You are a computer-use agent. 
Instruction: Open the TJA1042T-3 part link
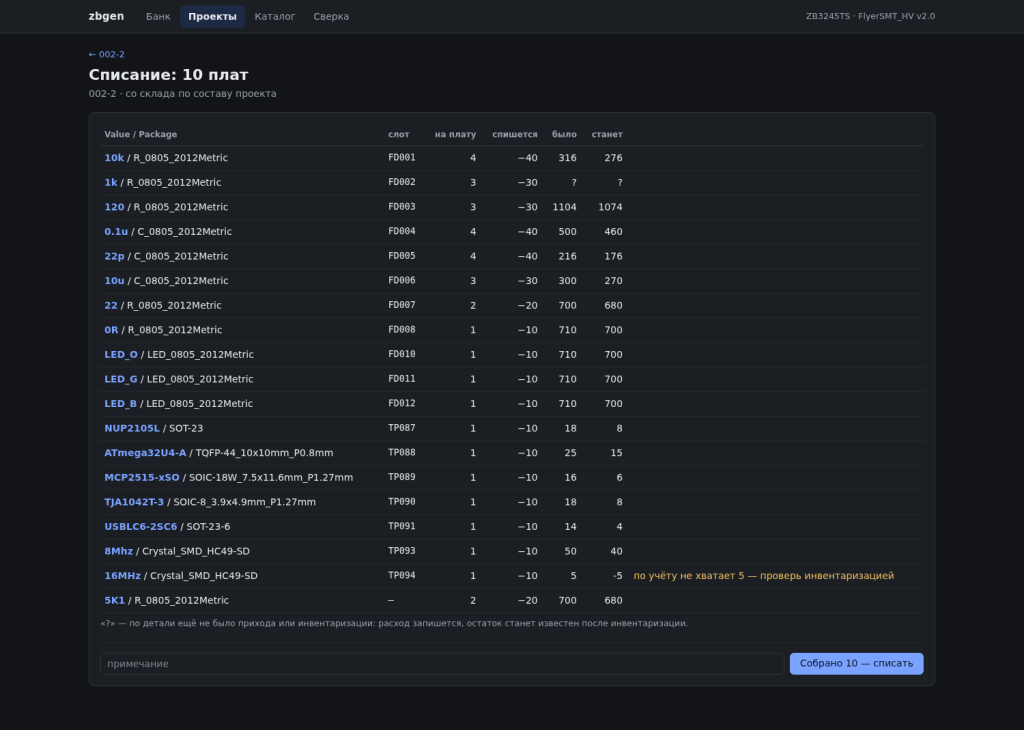pyautogui.click(x=135, y=502)
